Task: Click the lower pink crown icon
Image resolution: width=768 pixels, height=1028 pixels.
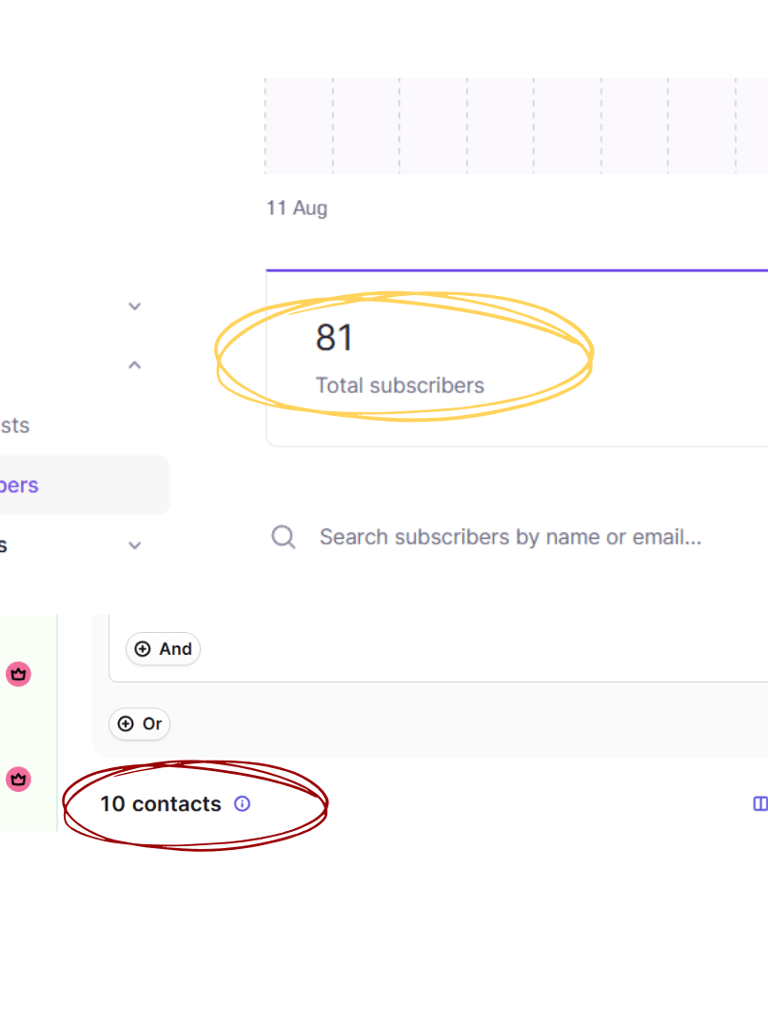Action: (x=18, y=779)
